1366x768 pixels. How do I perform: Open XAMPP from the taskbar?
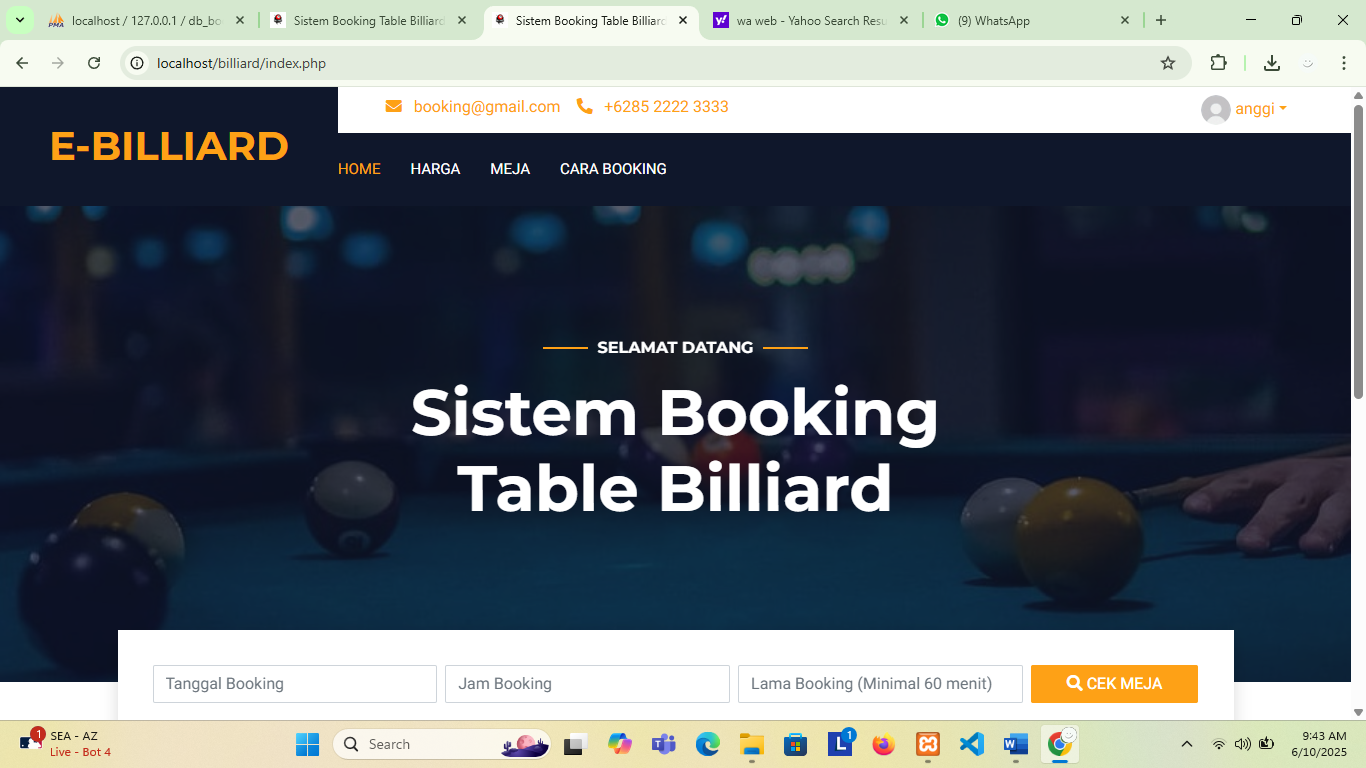coord(927,744)
